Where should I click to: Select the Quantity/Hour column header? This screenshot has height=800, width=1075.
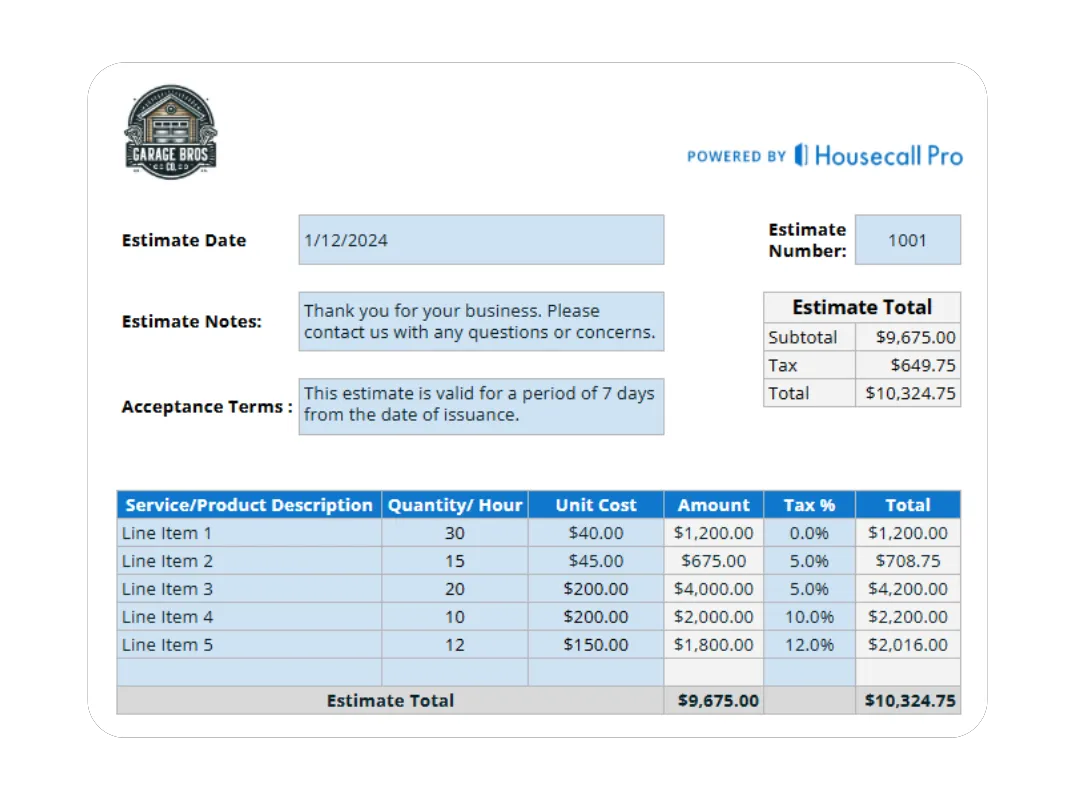(455, 505)
